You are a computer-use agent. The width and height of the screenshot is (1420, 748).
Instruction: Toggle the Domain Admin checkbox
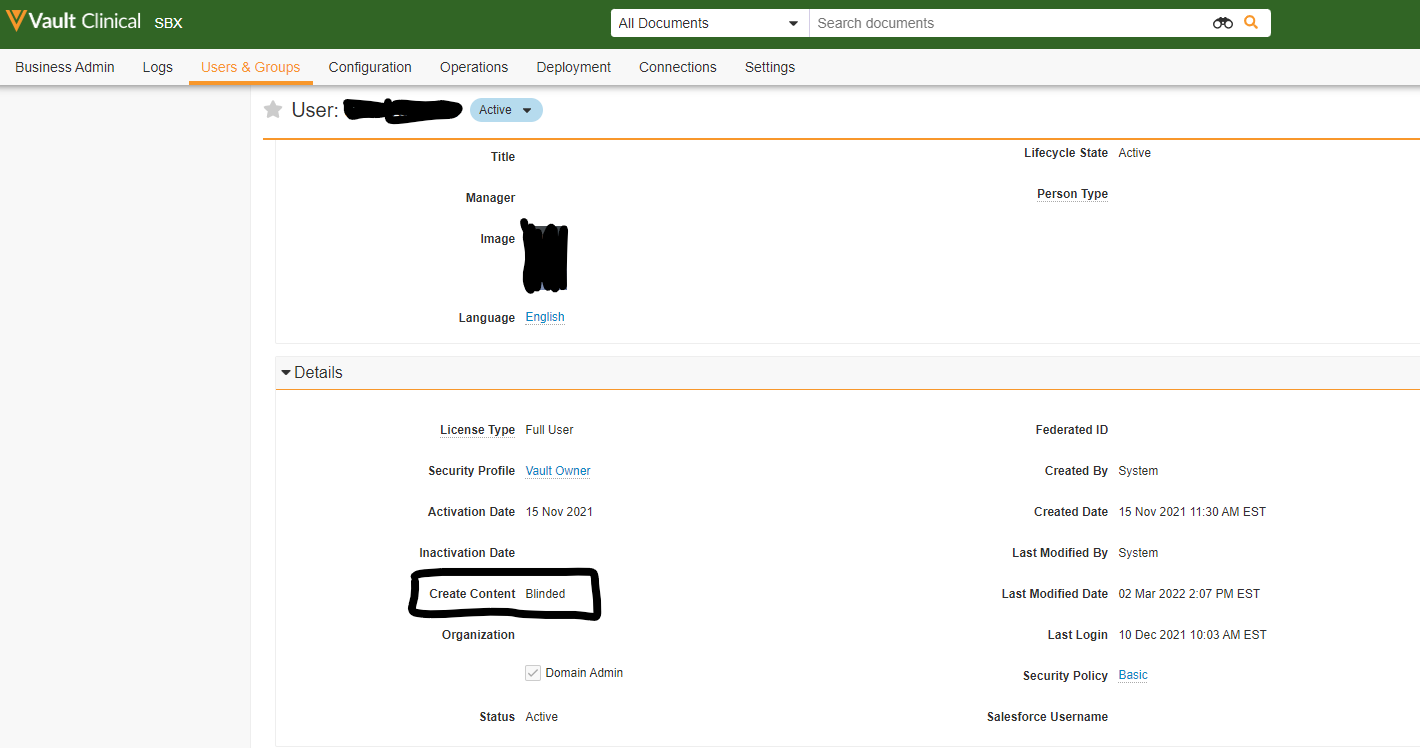533,673
